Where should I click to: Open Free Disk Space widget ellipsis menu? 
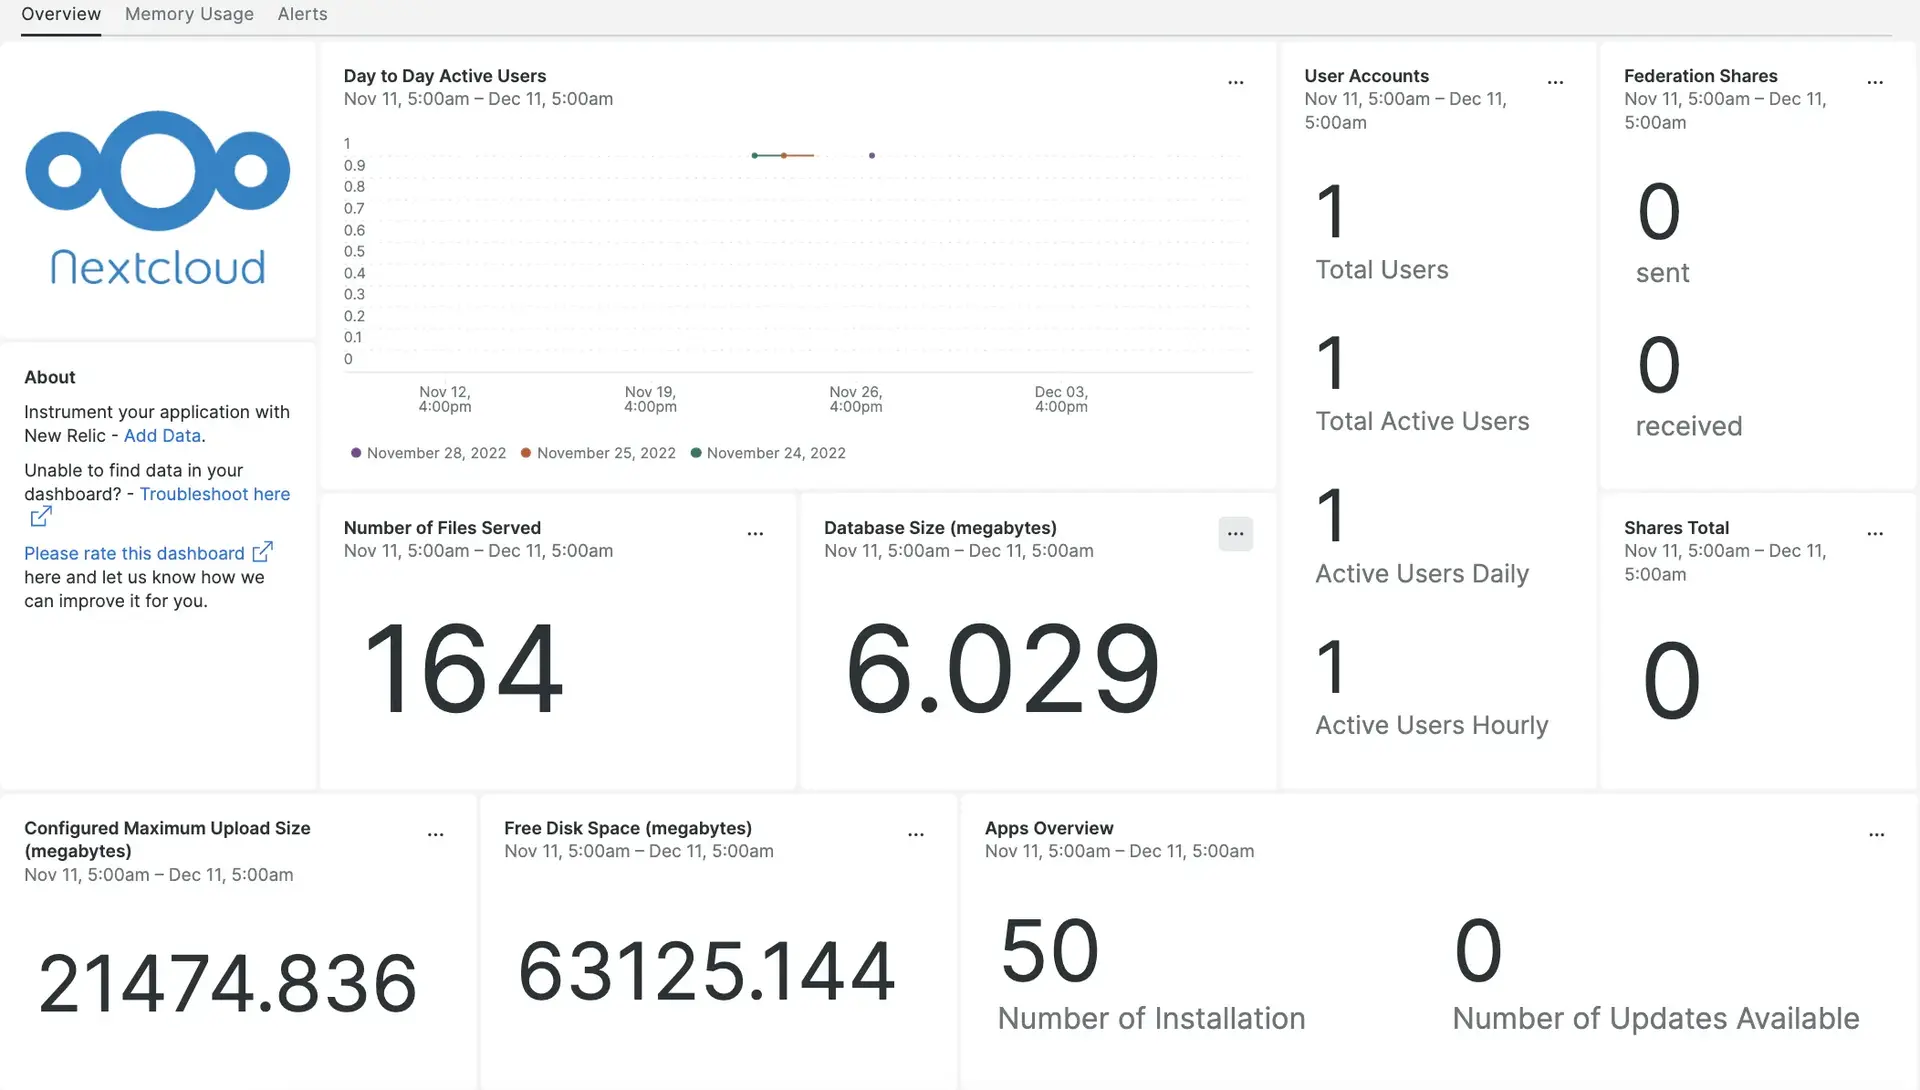click(x=915, y=833)
